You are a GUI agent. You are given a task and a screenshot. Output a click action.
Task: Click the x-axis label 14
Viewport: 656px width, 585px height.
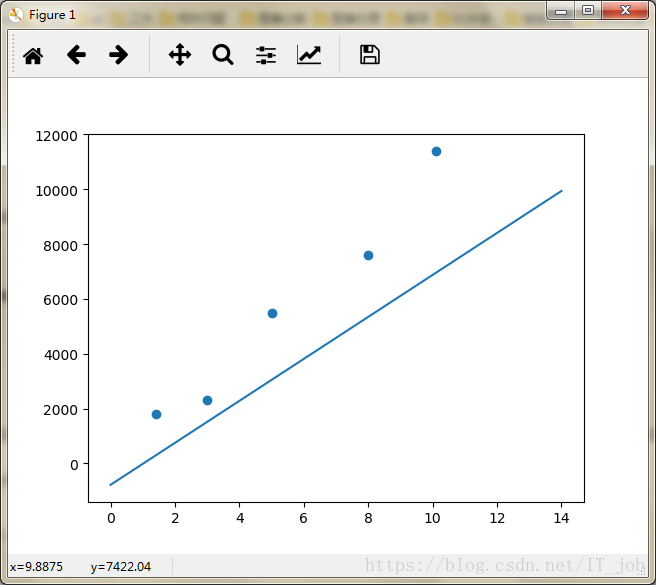[561, 518]
